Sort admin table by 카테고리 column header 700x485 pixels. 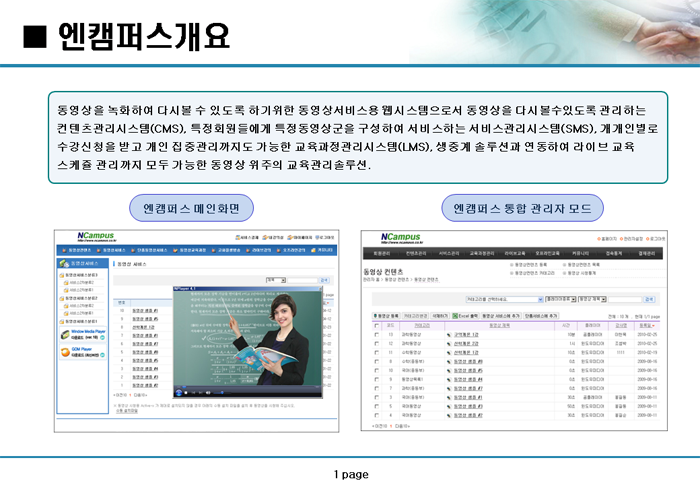422,326
